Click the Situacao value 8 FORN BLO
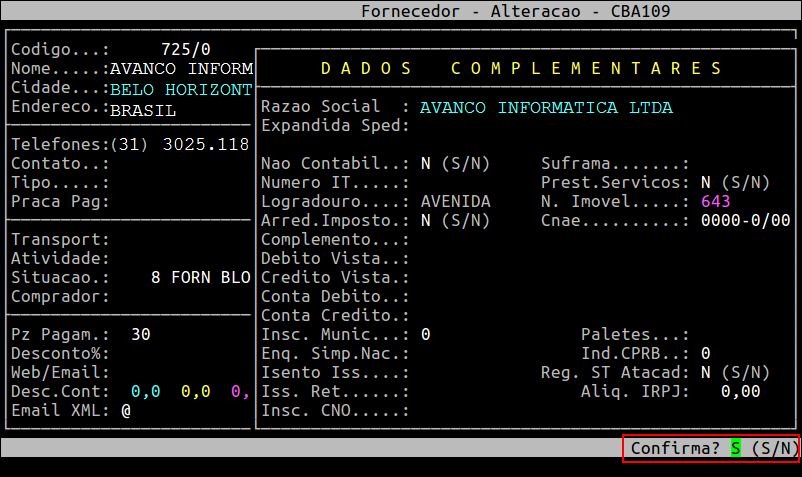Image resolution: width=802 pixels, height=477 pixels. tap(200, 278)
